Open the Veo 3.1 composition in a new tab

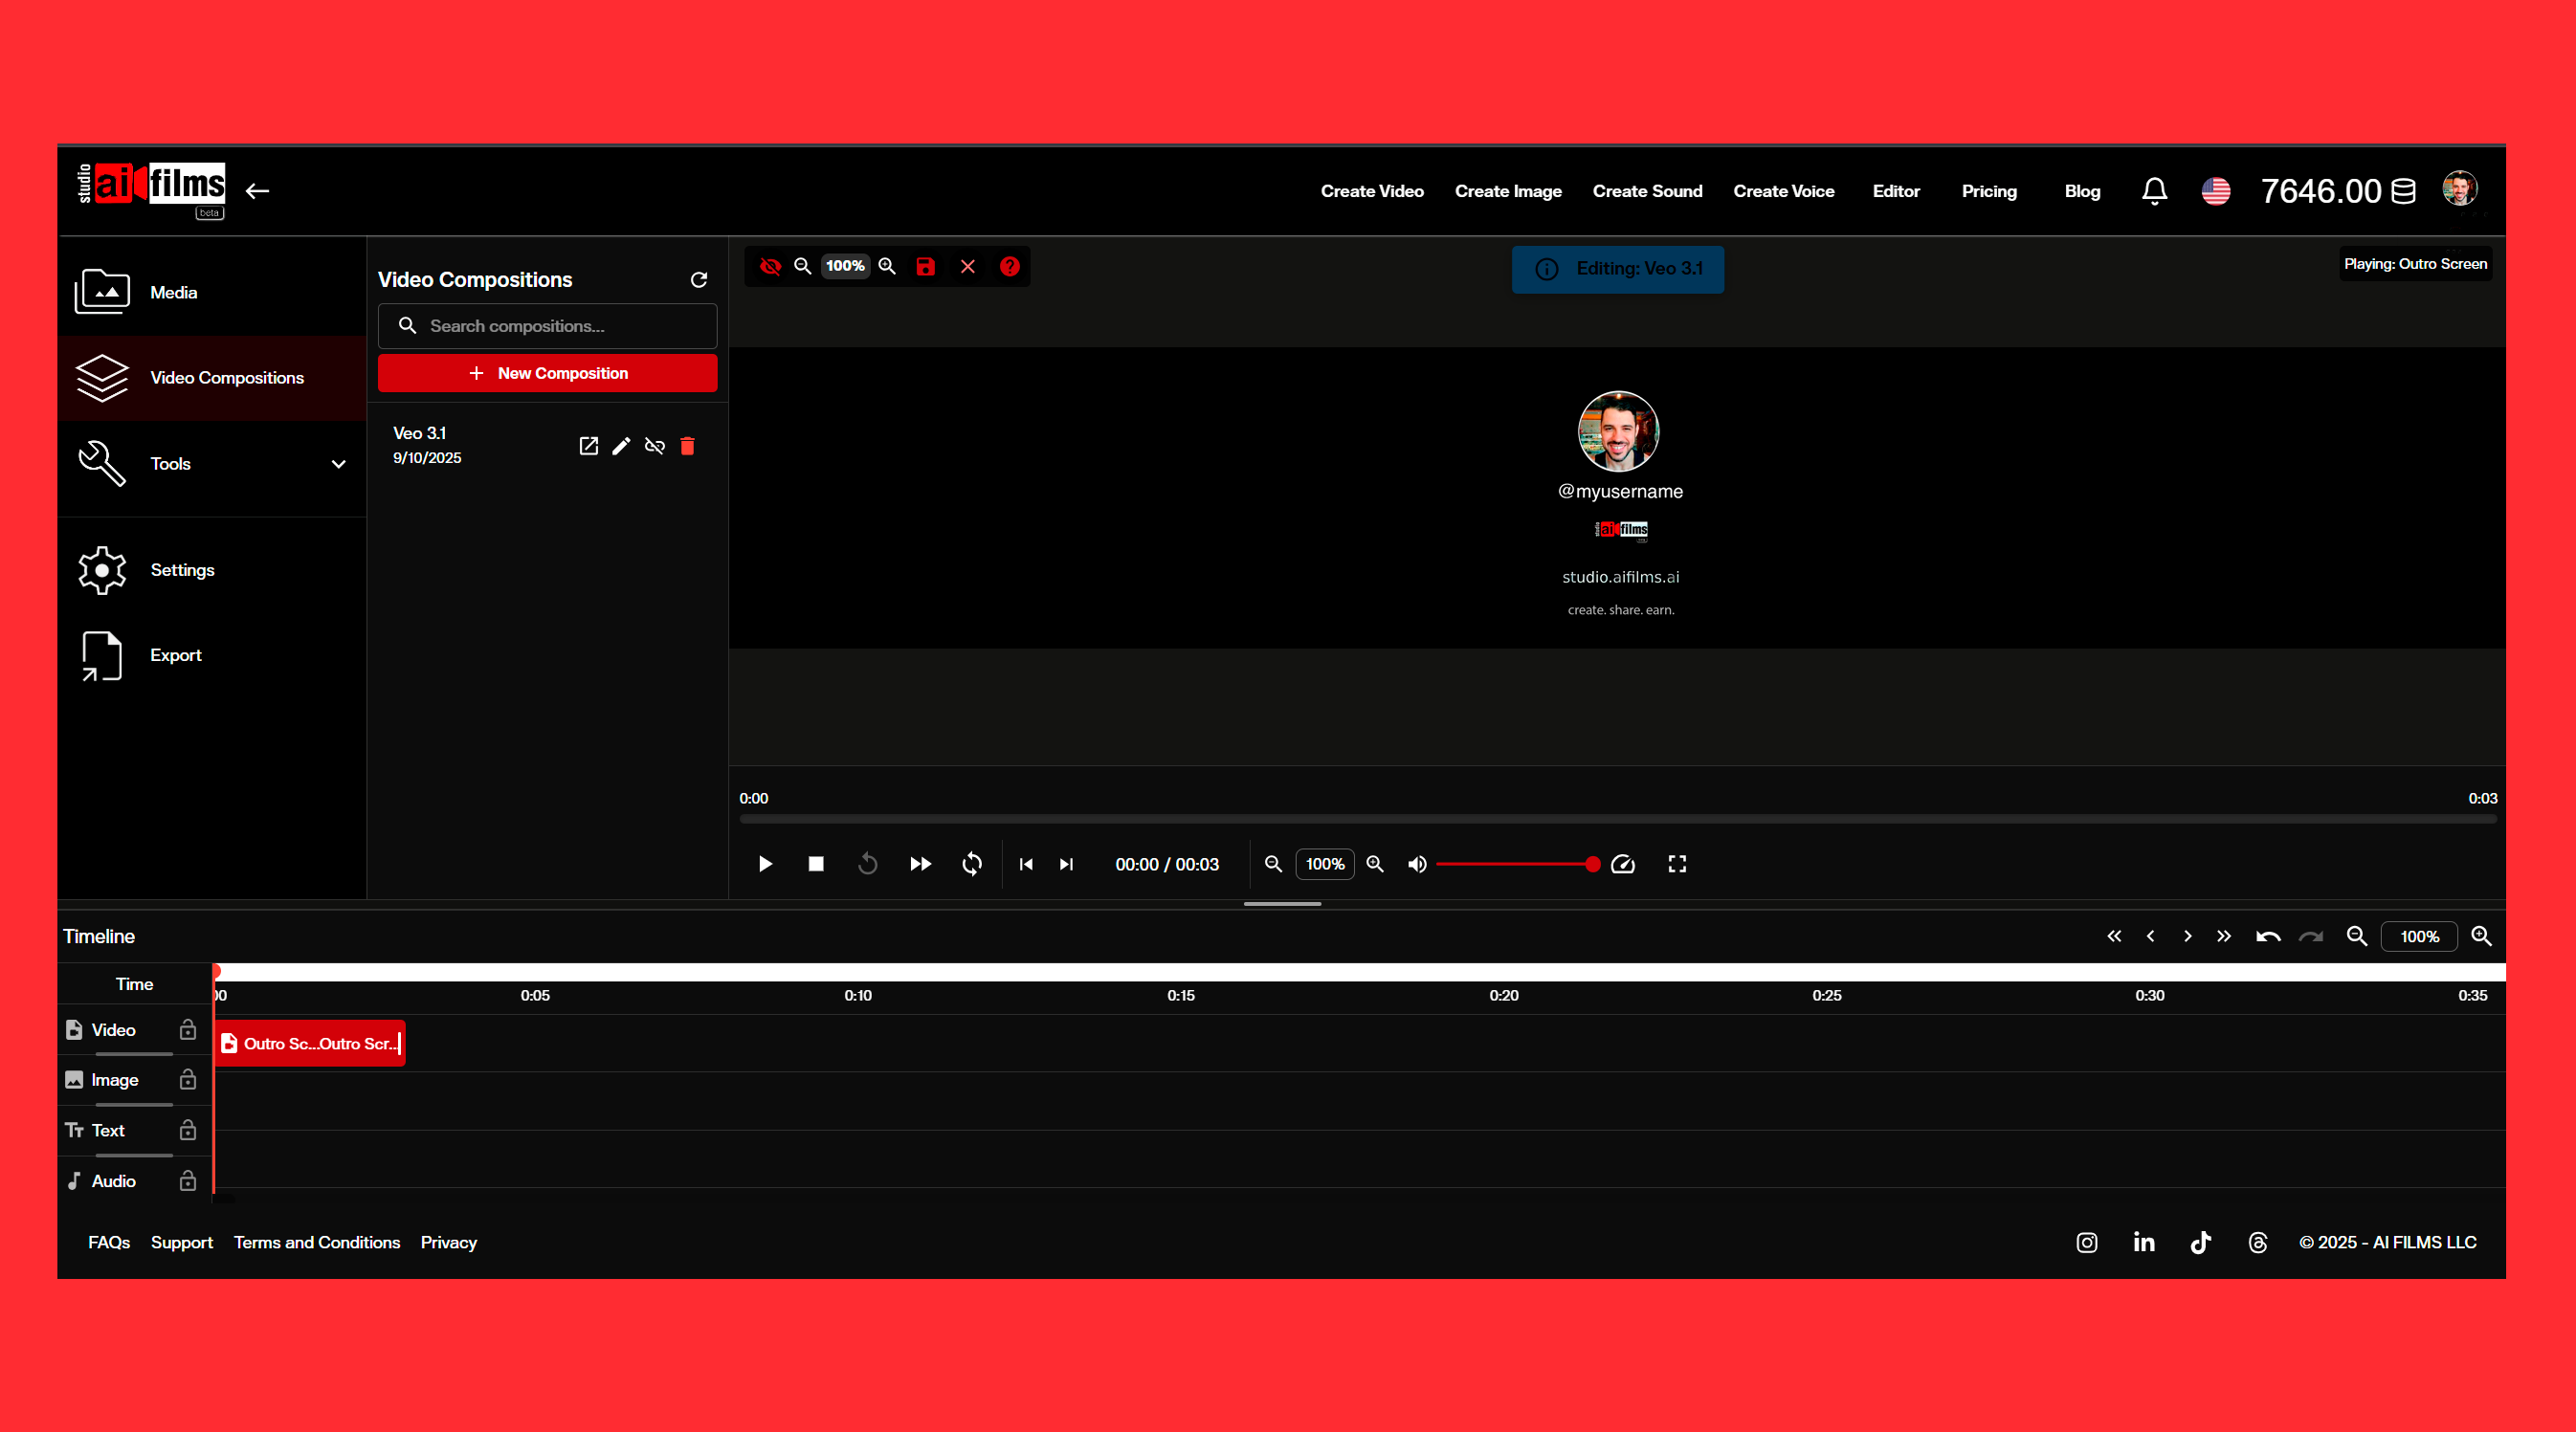click(x=589, y=446)
